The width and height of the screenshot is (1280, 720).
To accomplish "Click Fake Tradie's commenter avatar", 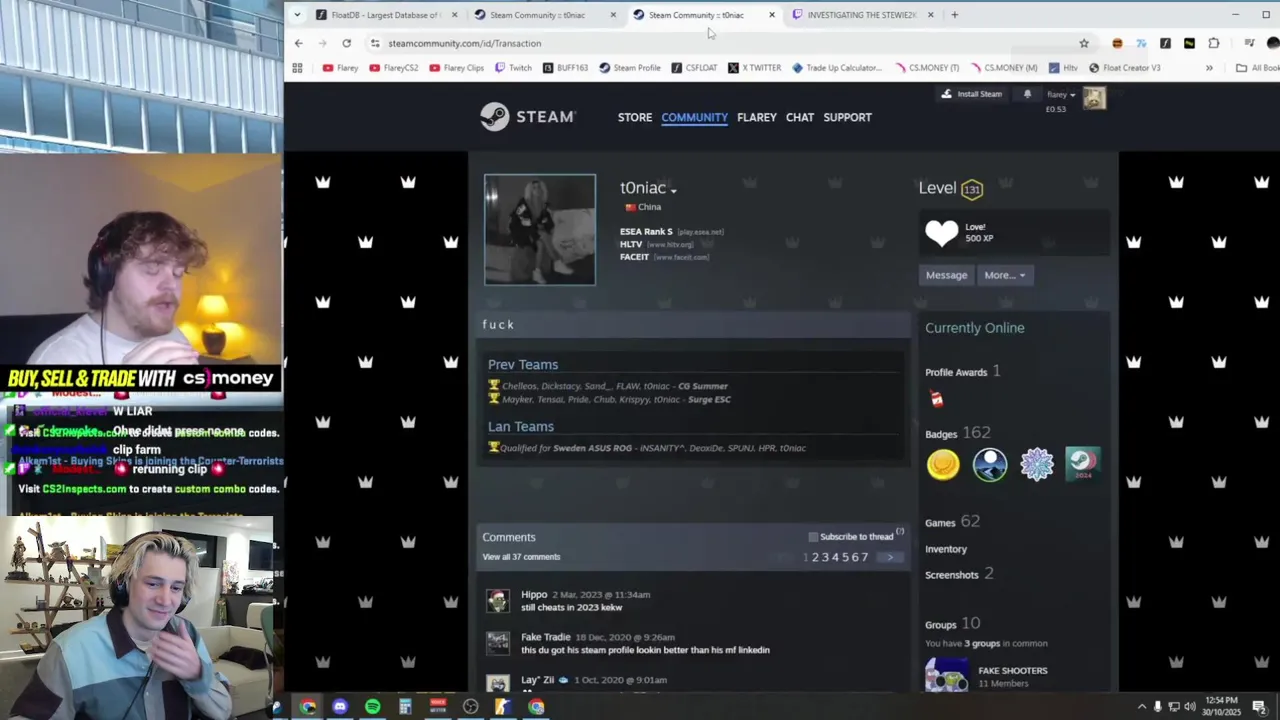I will click(498, 643).
